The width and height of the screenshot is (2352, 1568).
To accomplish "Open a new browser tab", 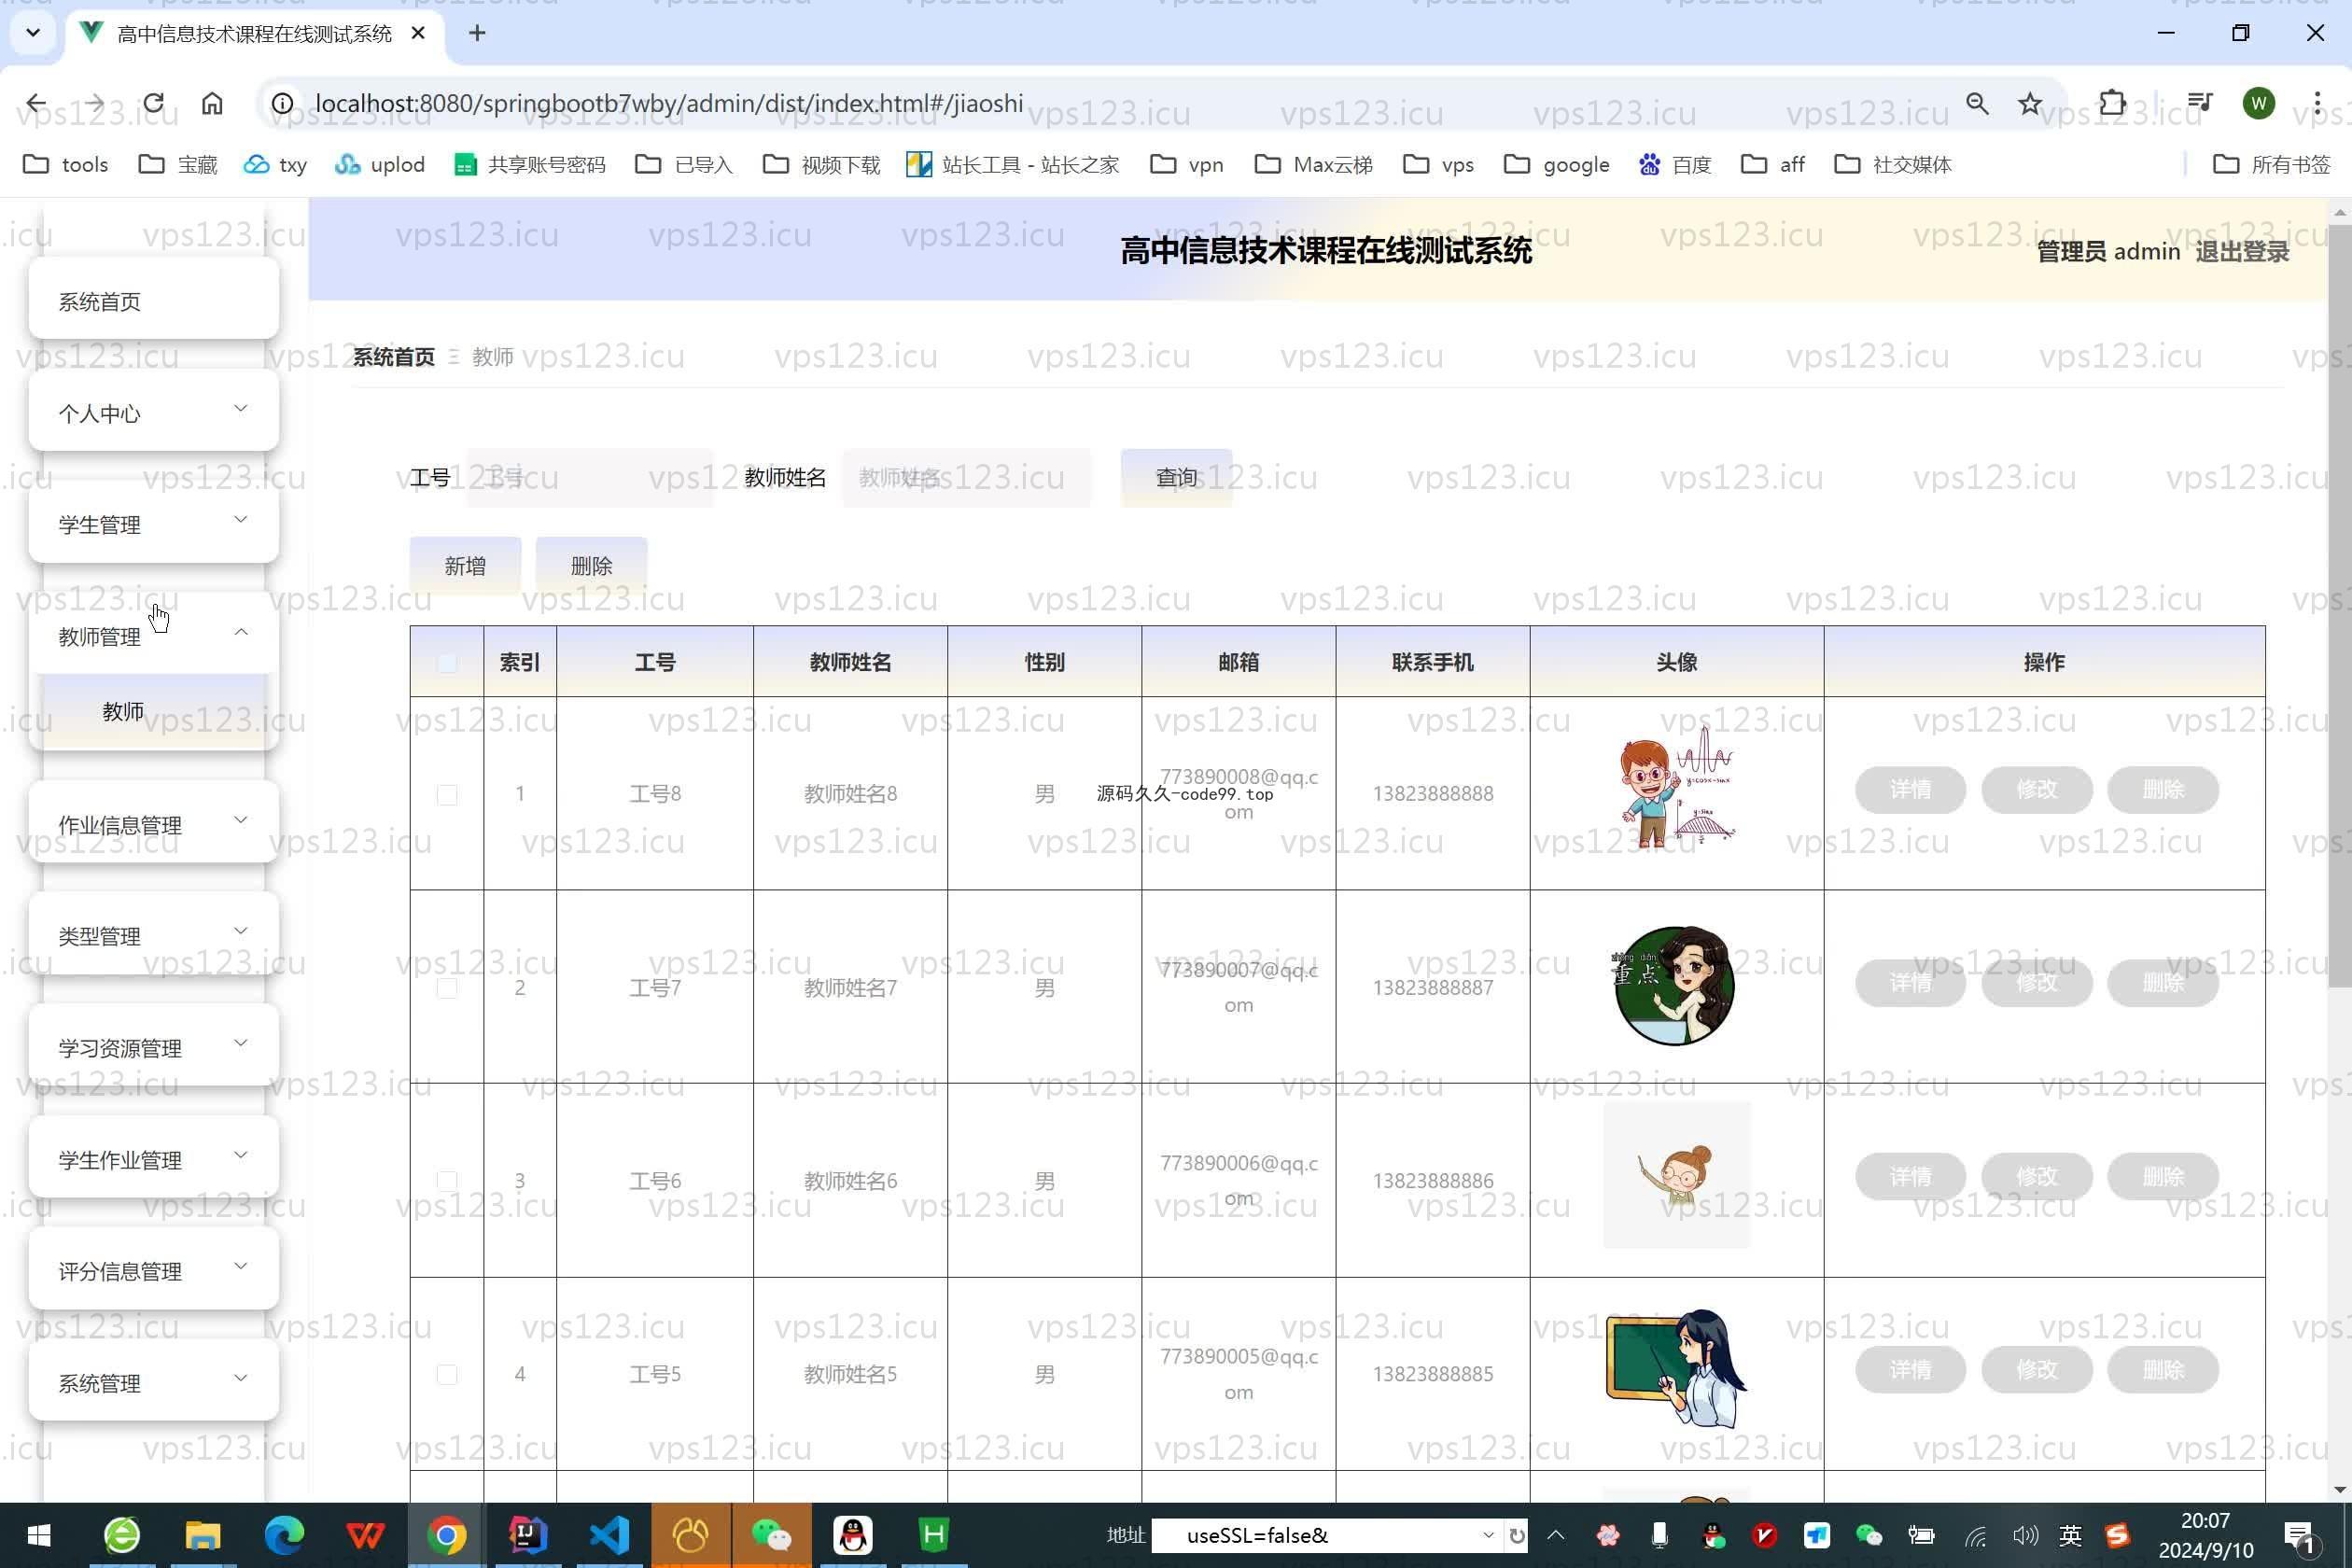I will (x=477, y=33).
